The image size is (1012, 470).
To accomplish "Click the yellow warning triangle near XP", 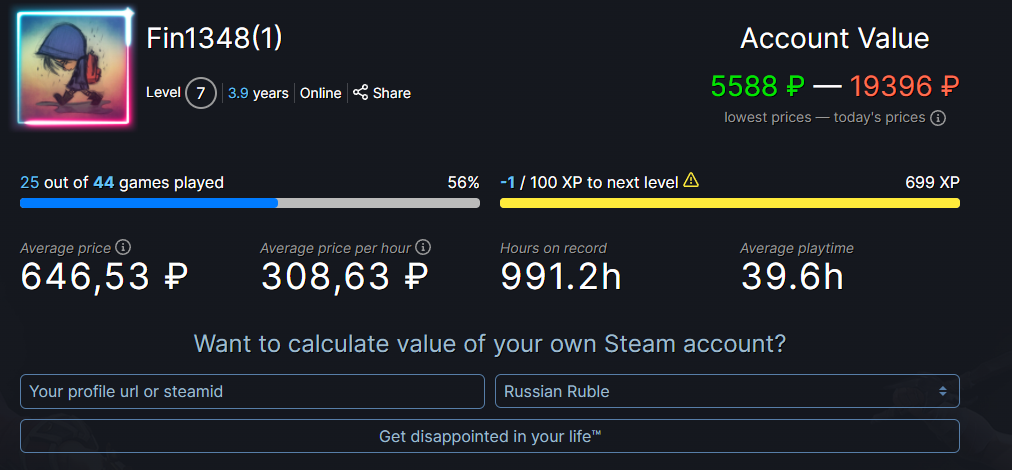I will (x=691, y=180).
